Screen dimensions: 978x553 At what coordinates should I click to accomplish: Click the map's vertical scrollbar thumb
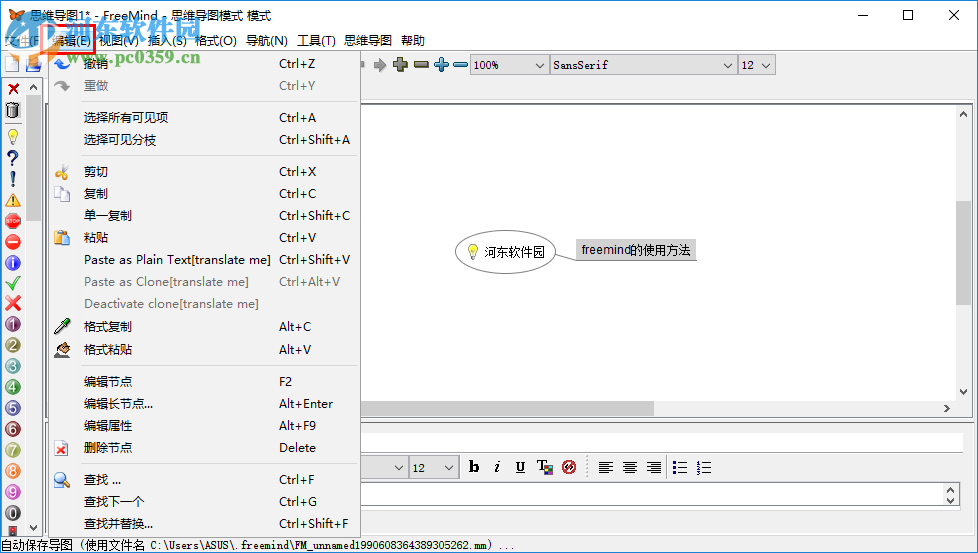pyautogui.click(x=963, y=252)
